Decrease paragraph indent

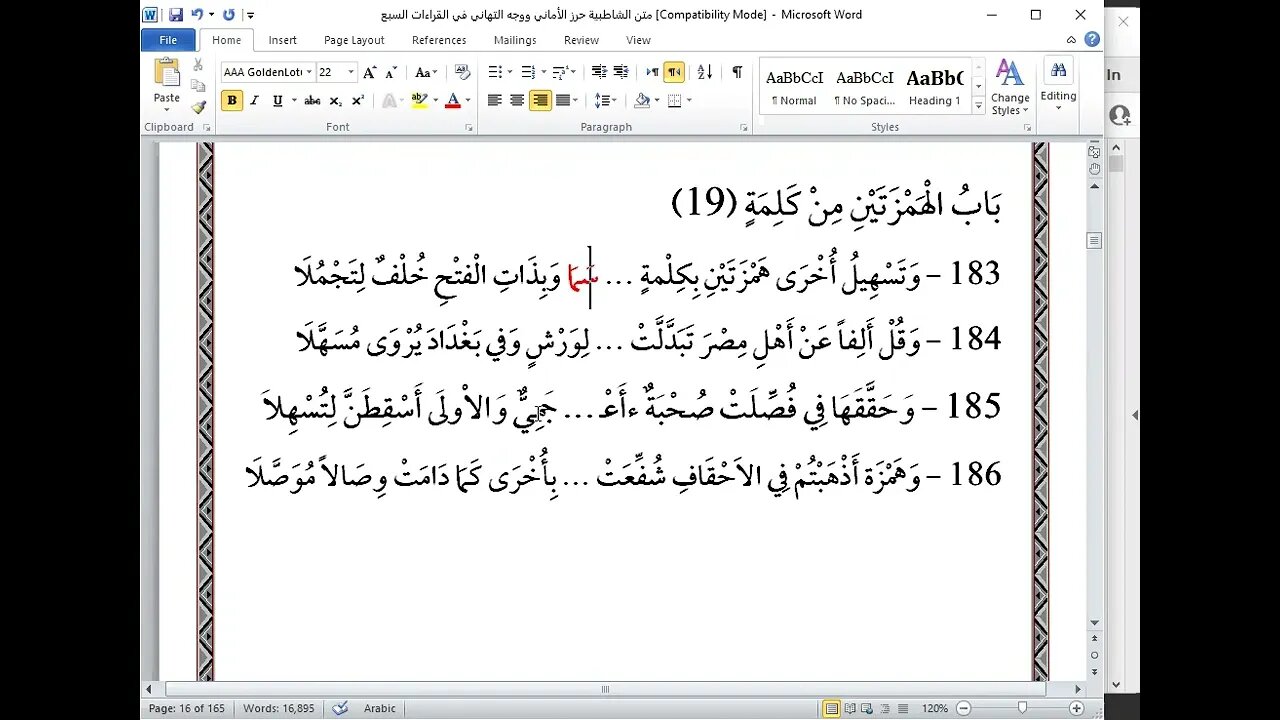tap(599, 72)
